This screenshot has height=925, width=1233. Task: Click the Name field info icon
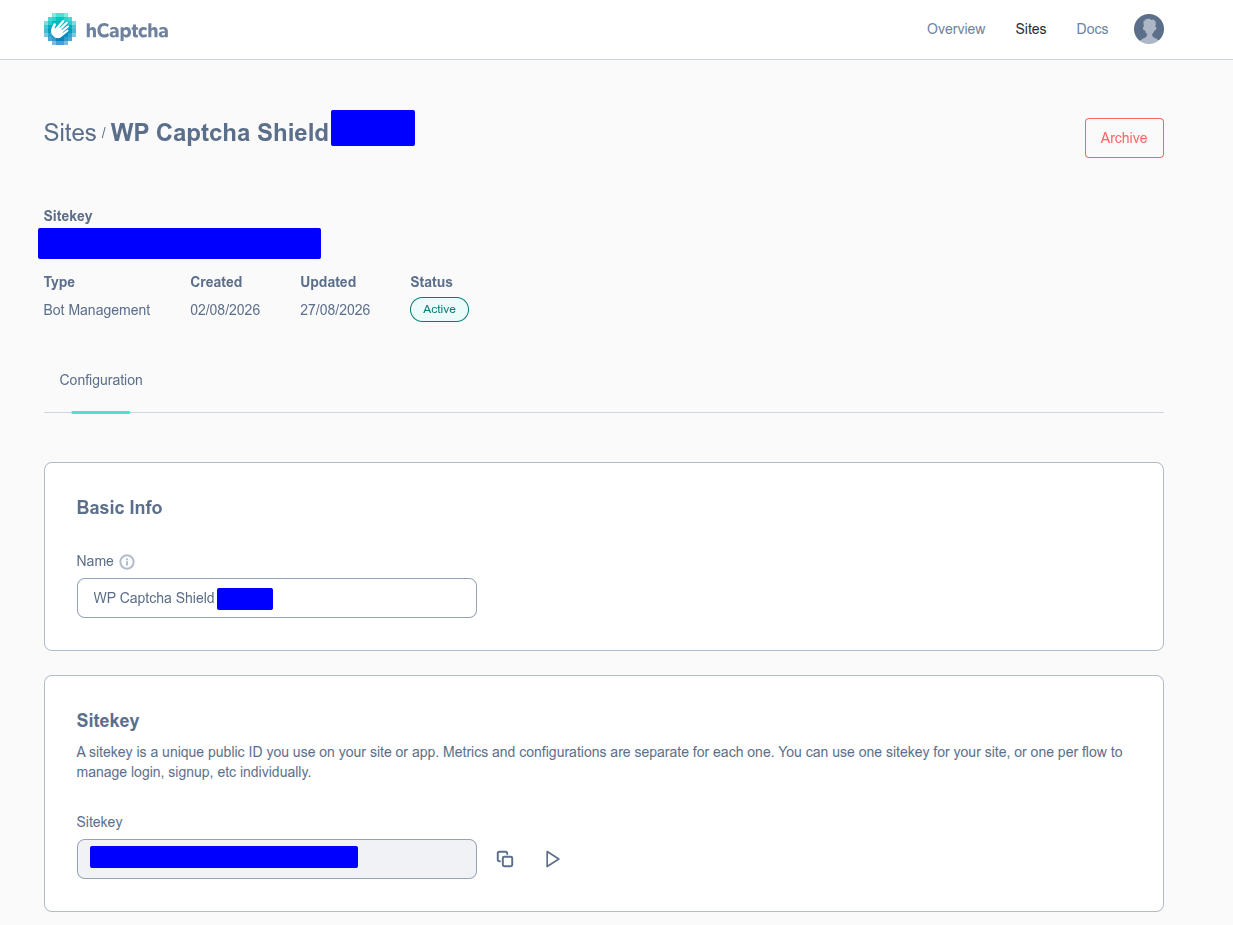coord(127,562)
